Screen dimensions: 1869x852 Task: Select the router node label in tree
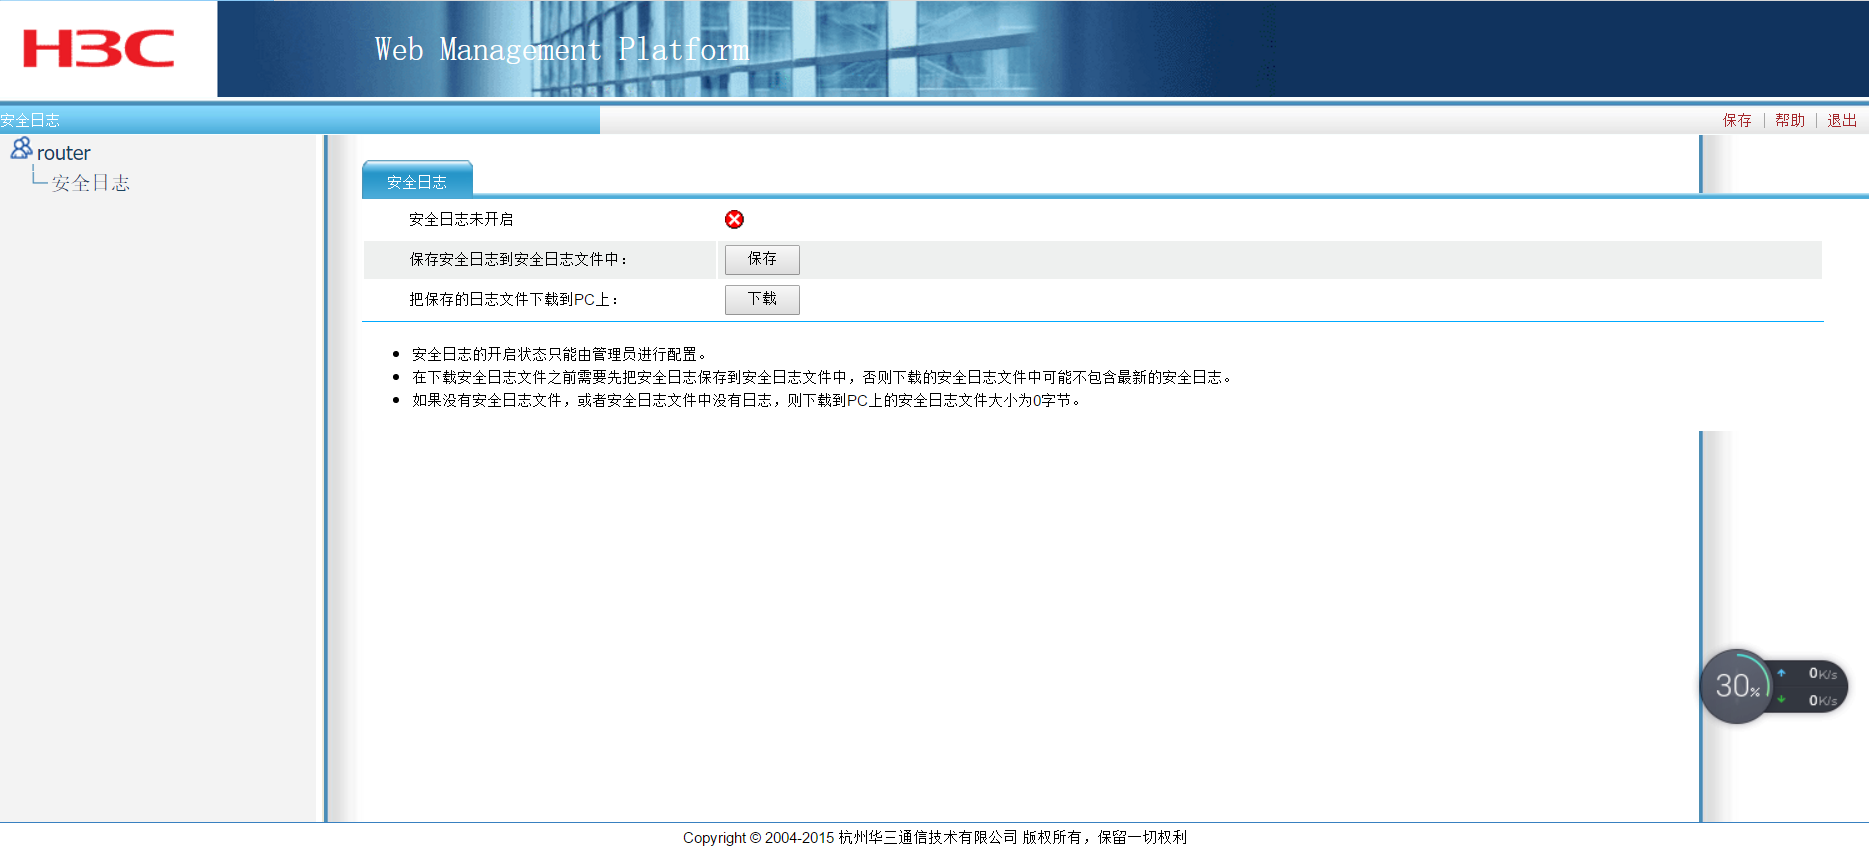[x=64, y=153]
